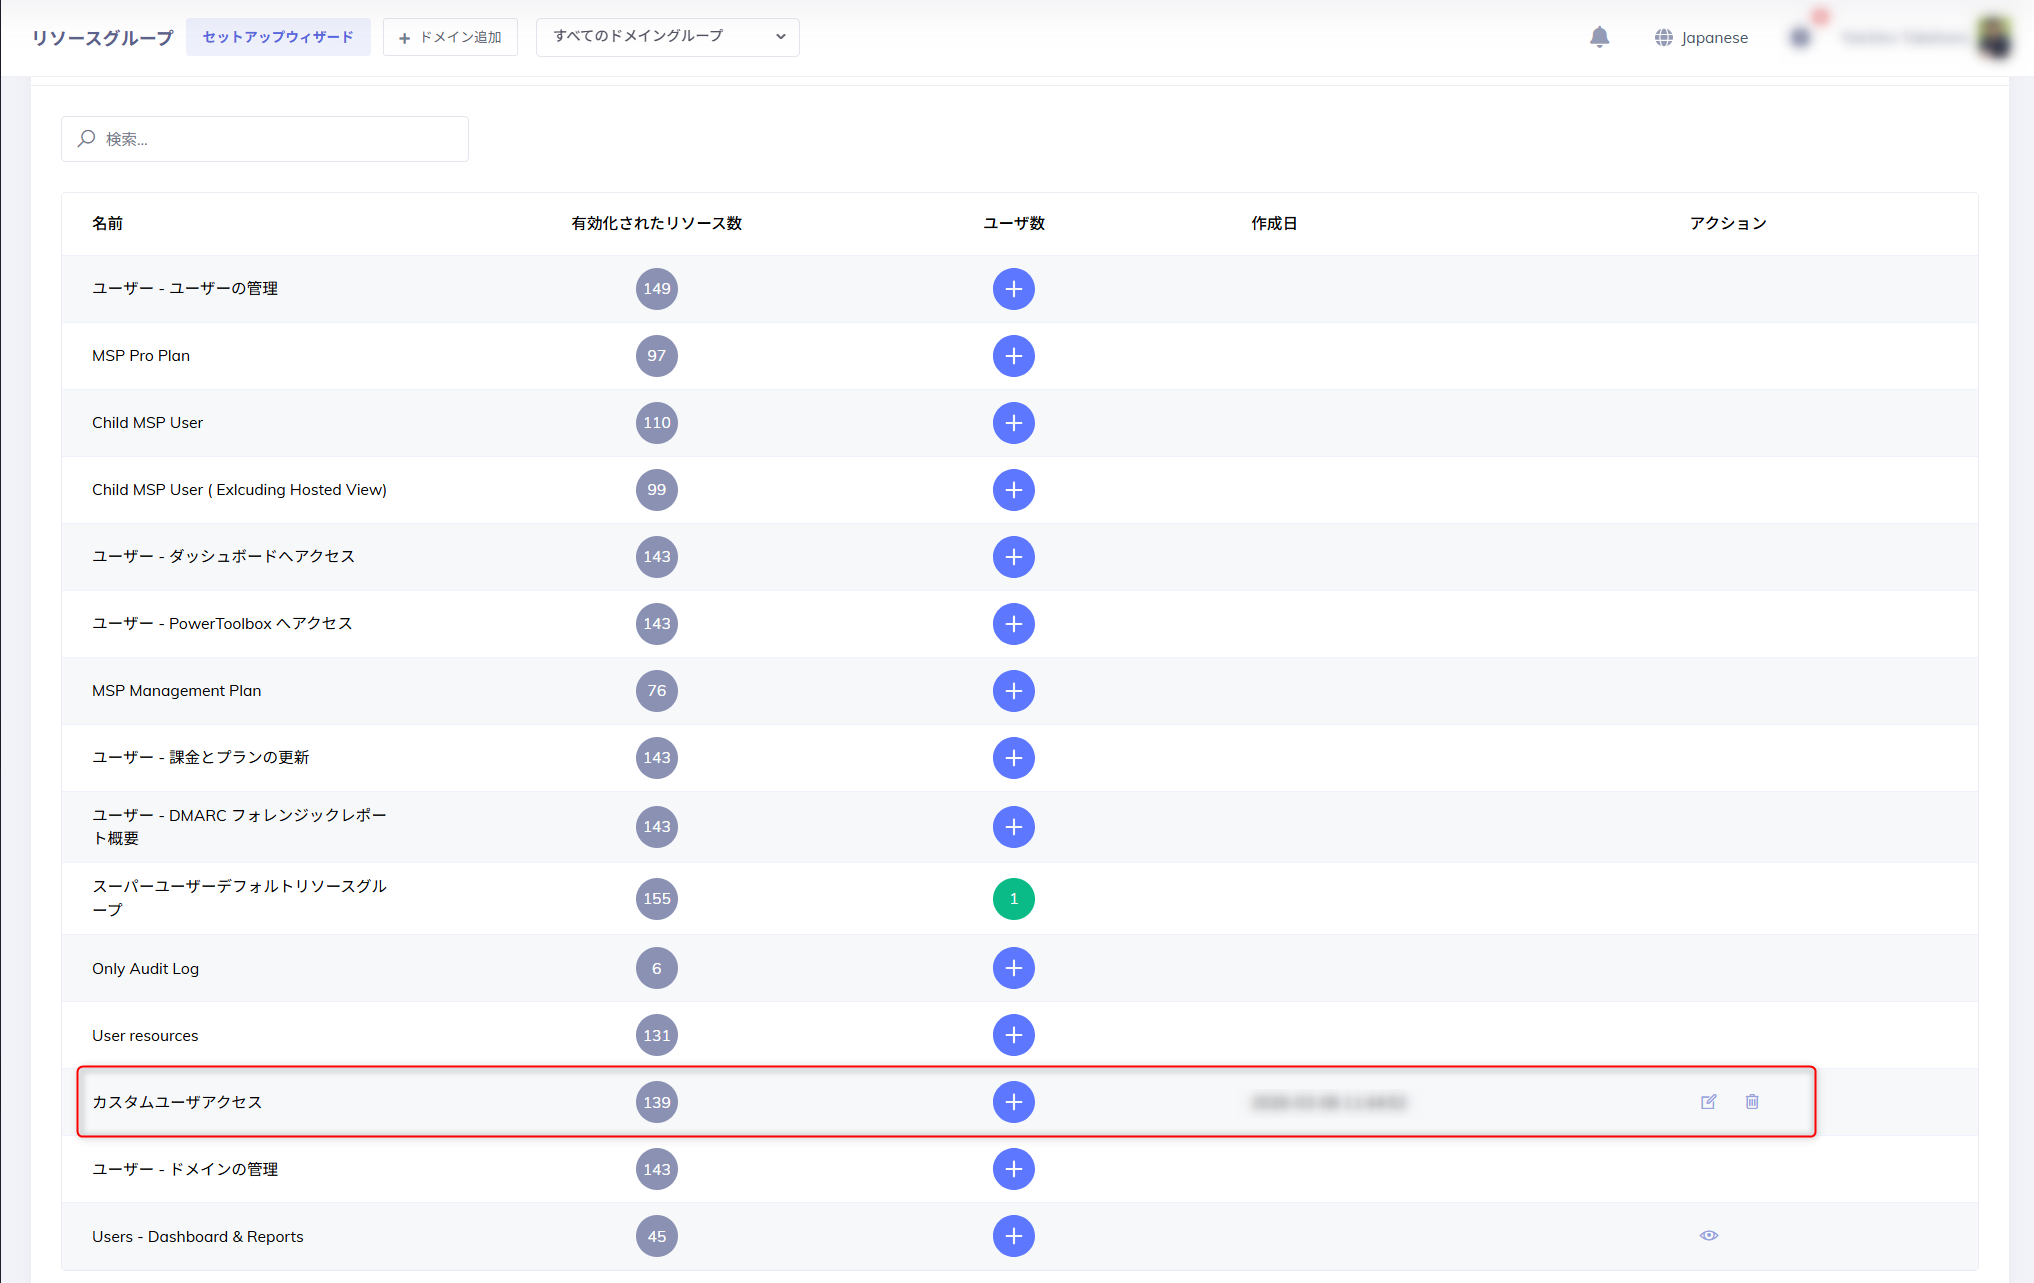Add a user to ユーザー - ダッシュボードへアクセス

pyautogui.click(x=1013, y=557)
